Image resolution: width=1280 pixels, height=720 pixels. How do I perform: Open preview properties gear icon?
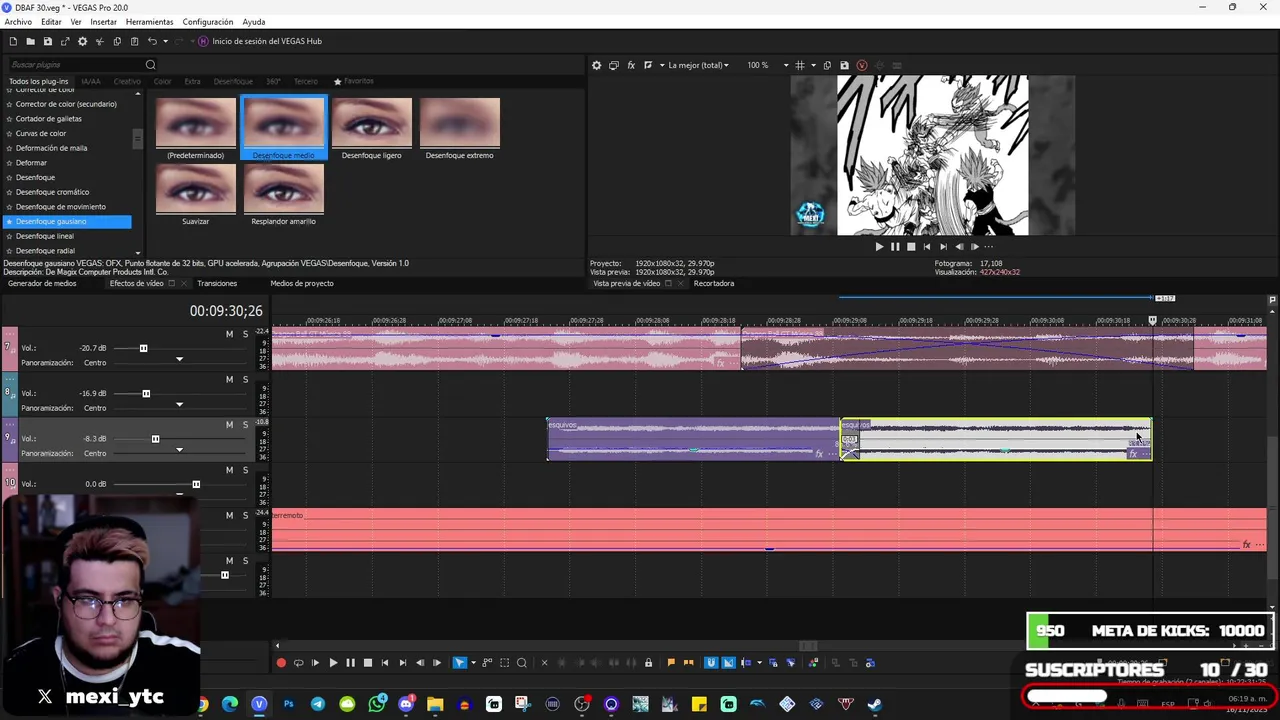pos(597,65)
